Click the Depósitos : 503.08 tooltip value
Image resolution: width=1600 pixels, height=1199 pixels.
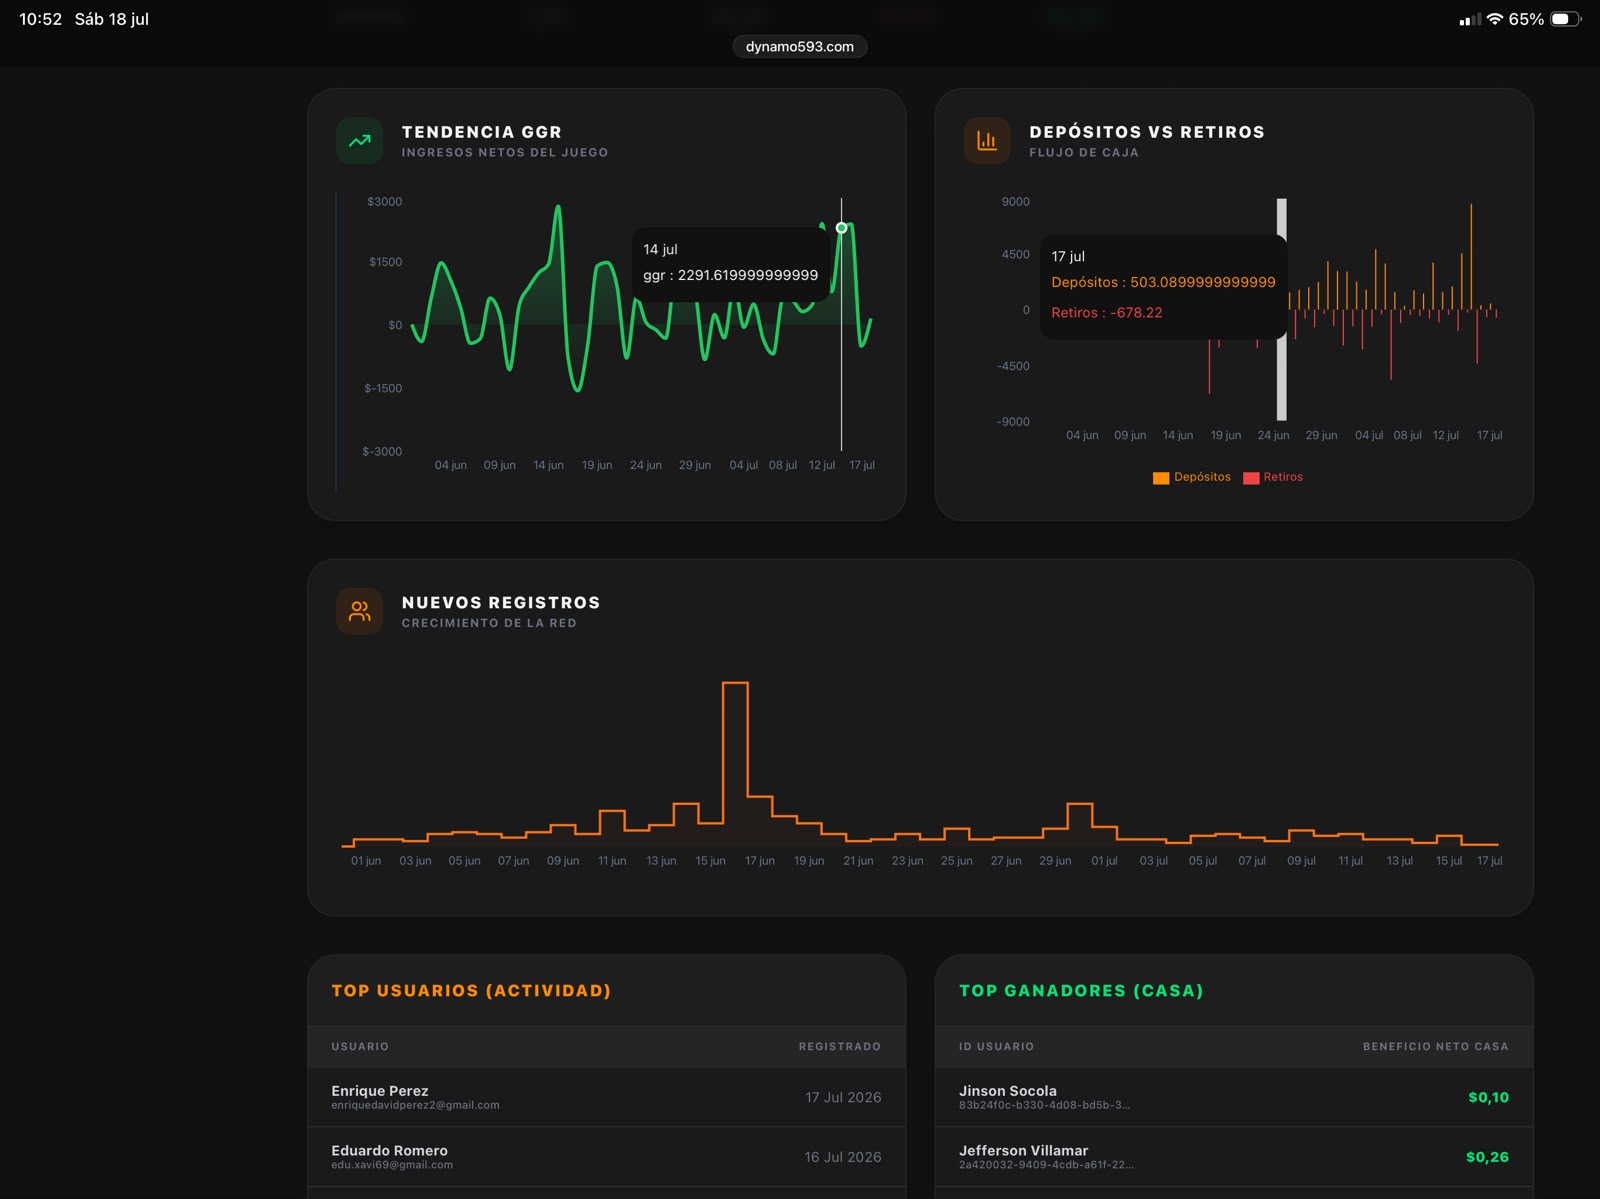(1163, 283)
